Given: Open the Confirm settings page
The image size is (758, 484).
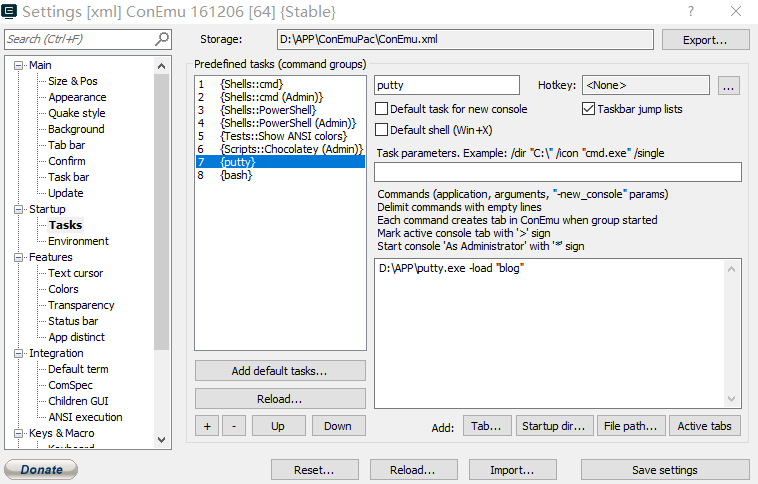Looking at the screenshot, I should [66, 161].
